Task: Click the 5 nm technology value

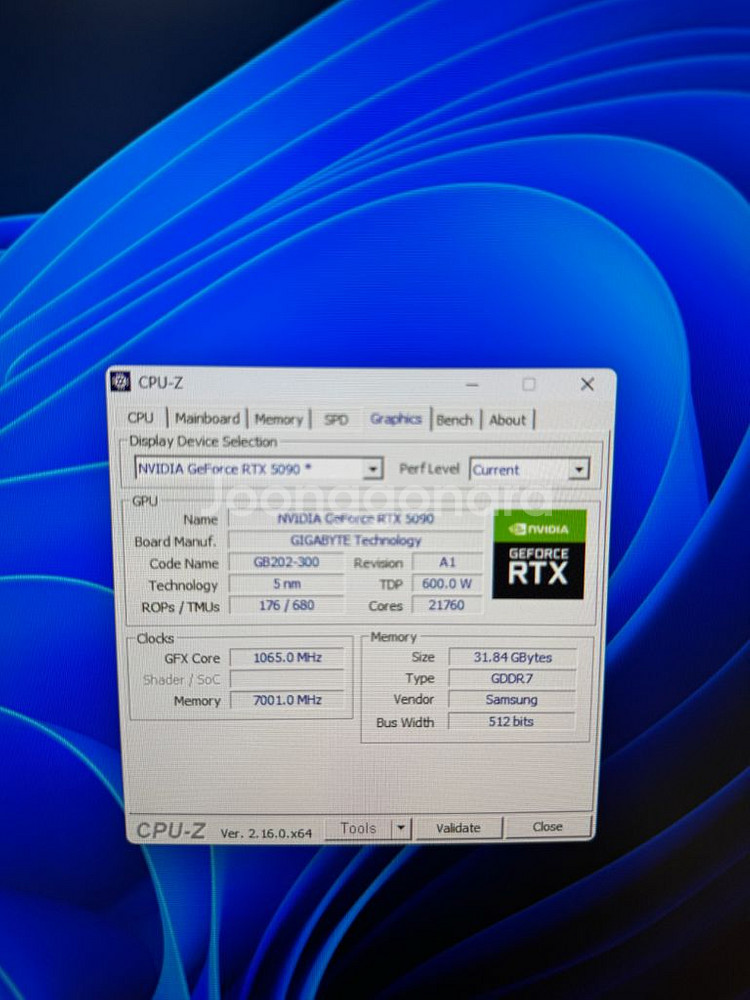Action: click(286, 584)
